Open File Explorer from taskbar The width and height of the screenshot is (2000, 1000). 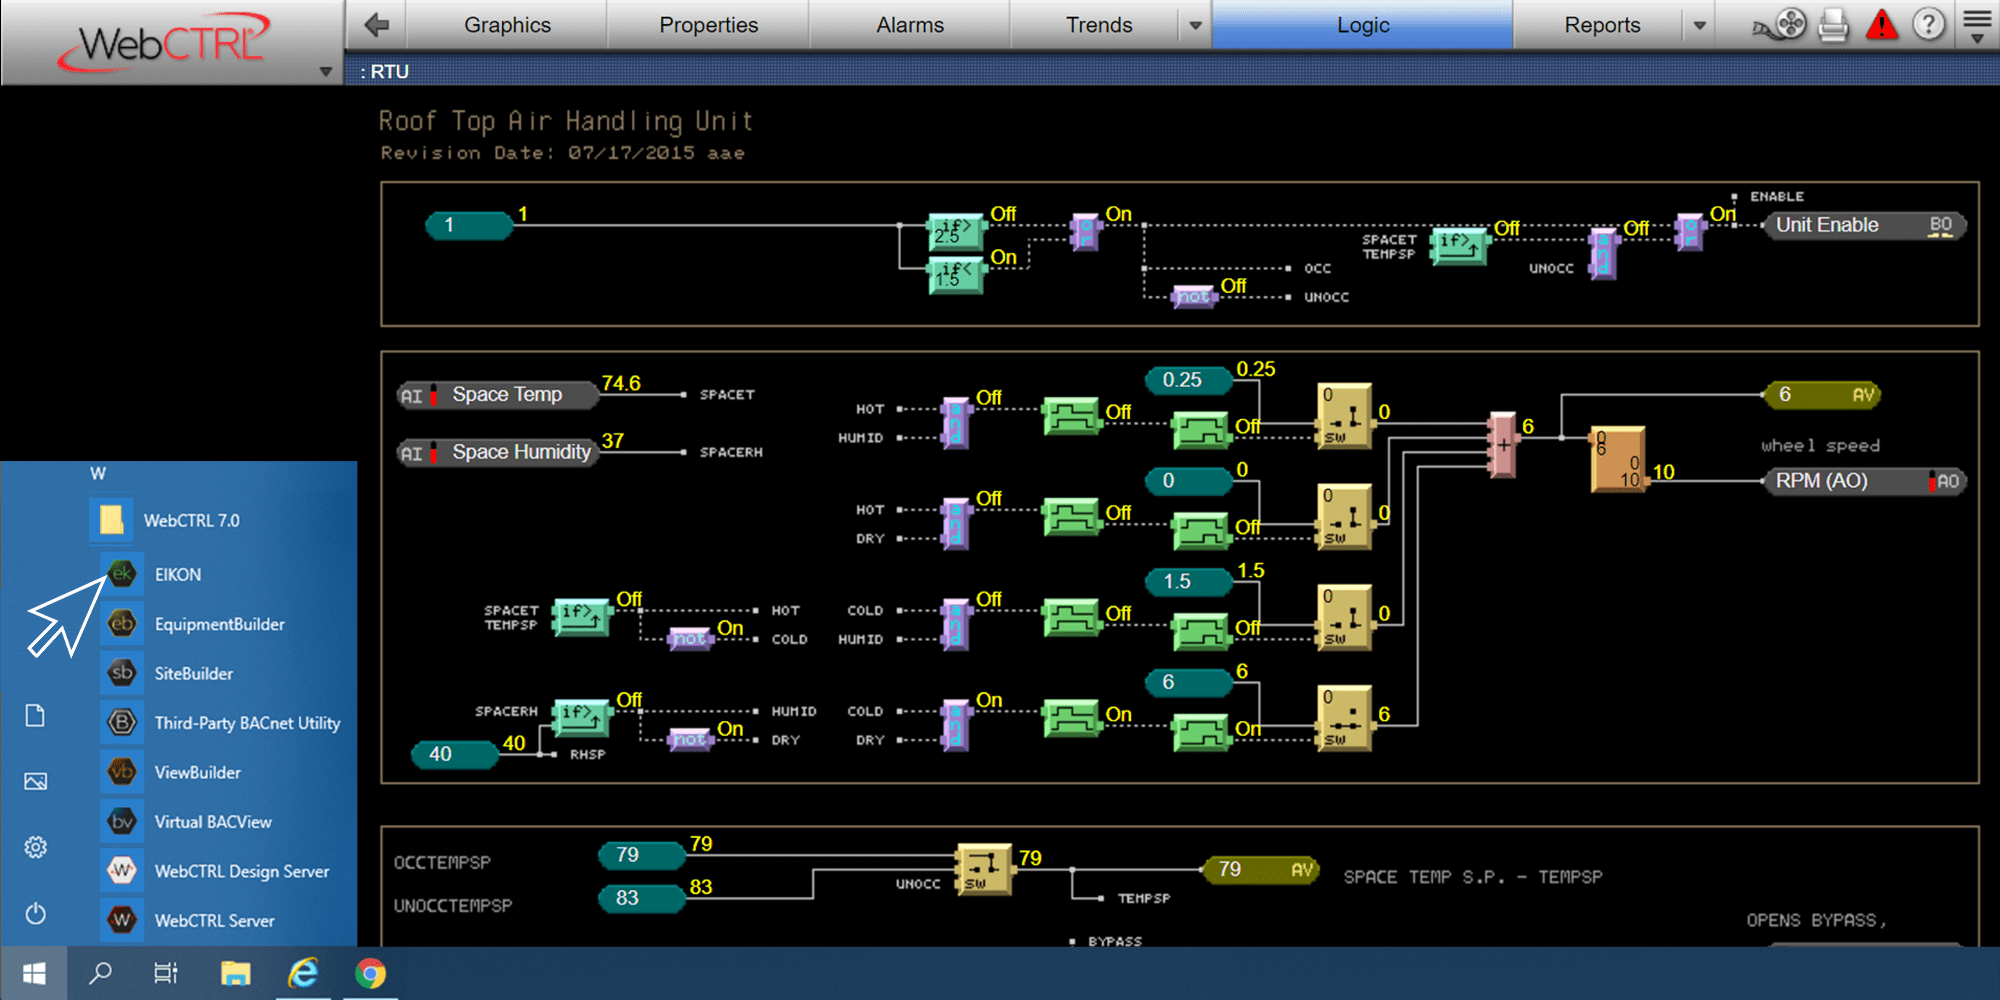pyautogui.click(x=236, y=973)
